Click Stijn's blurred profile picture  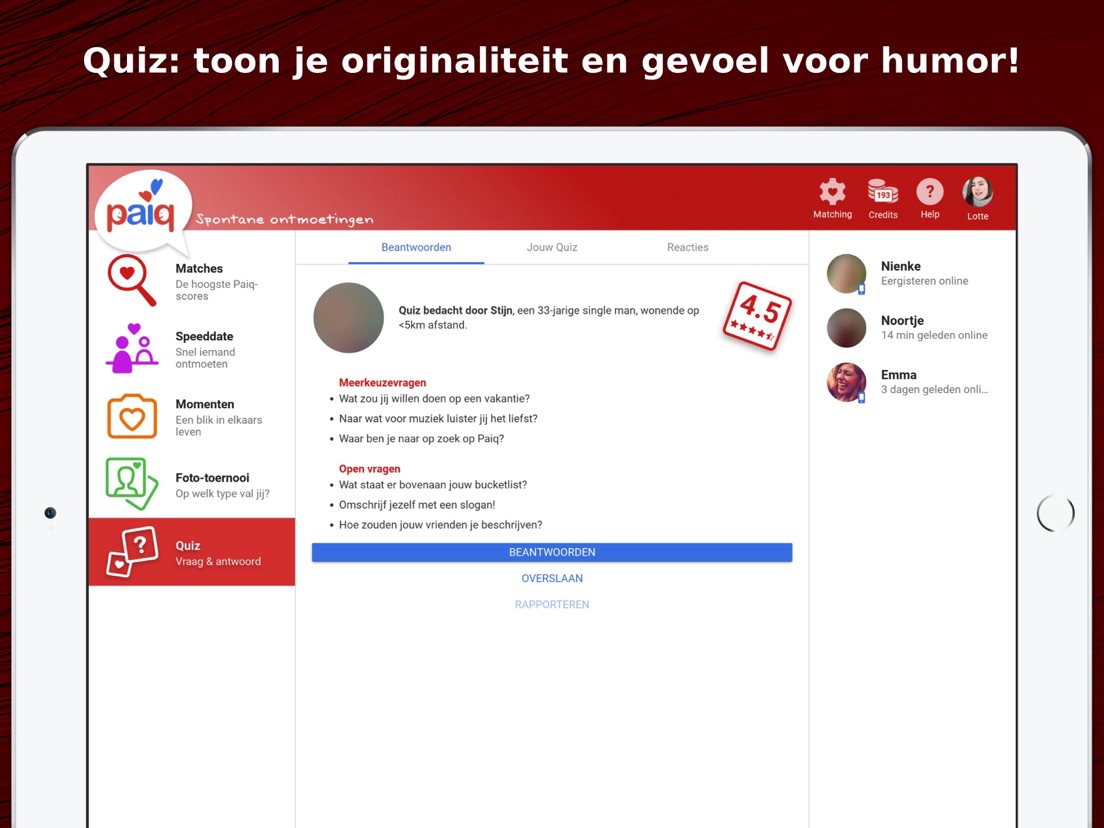(x=349, y=318)
